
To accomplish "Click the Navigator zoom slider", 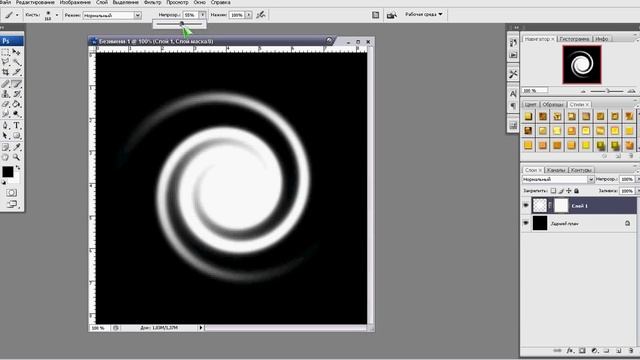I will (608, 91).
